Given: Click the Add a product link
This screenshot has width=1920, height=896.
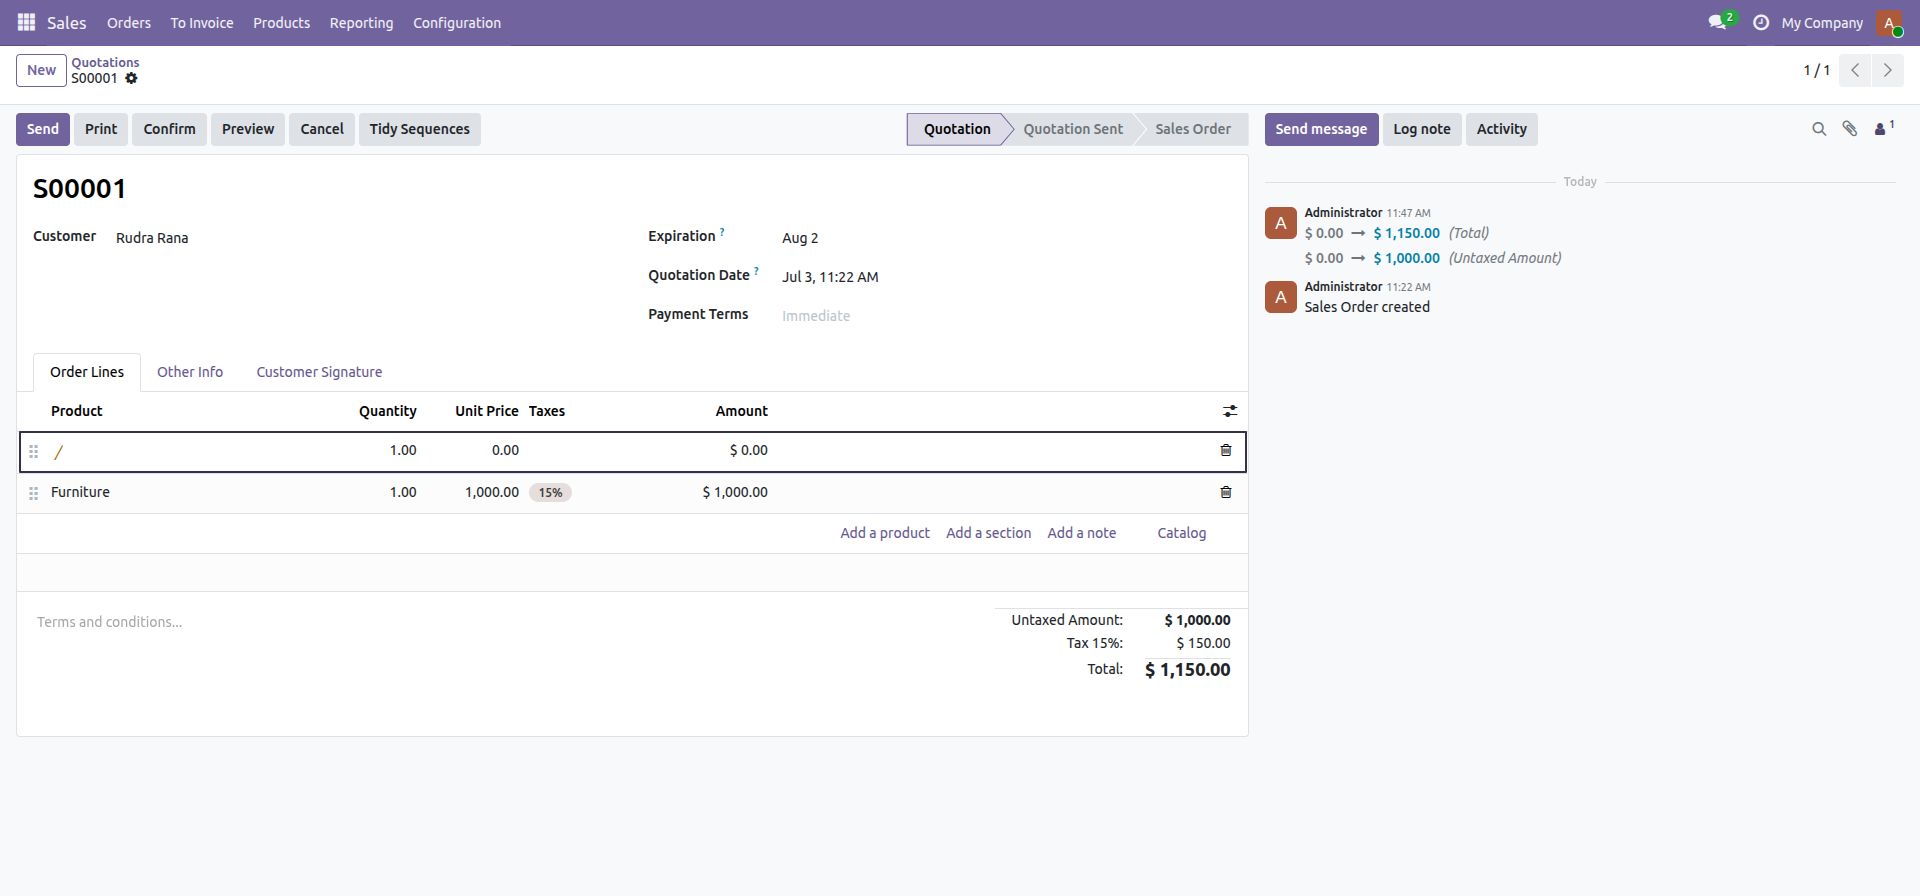Looking at the screenshot, I should [885, 533].
